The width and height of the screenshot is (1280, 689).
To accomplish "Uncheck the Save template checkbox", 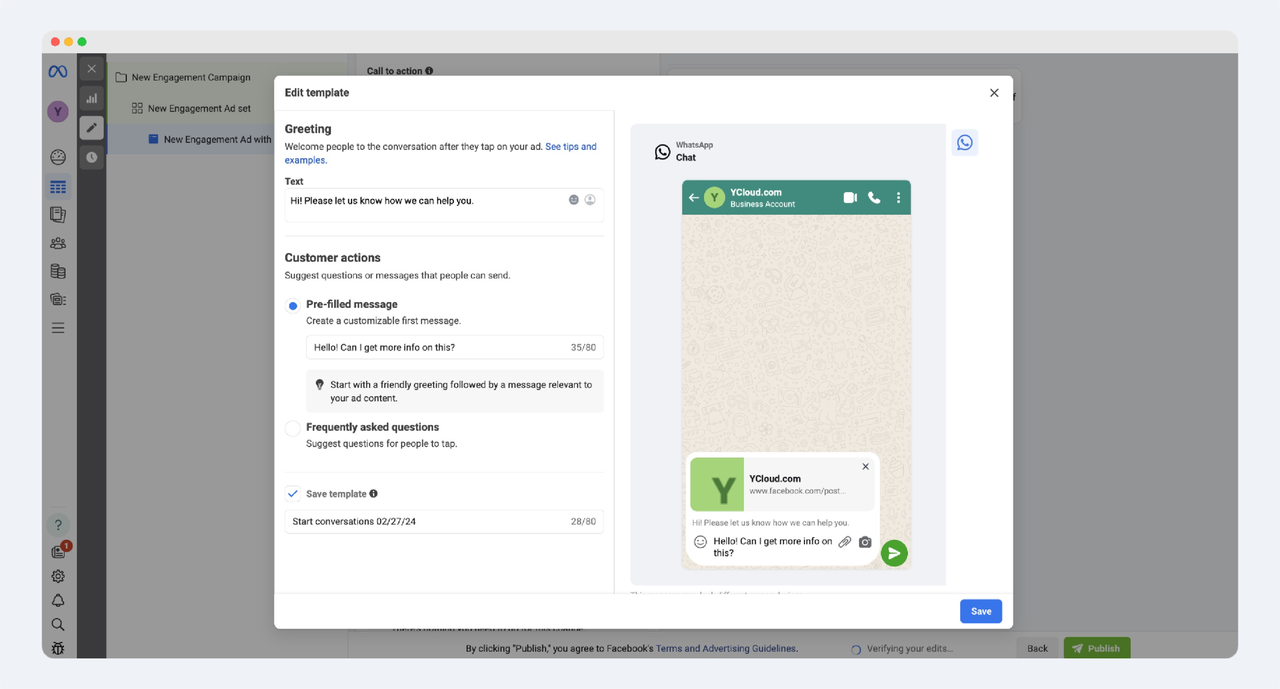I will tap(293, 494).
